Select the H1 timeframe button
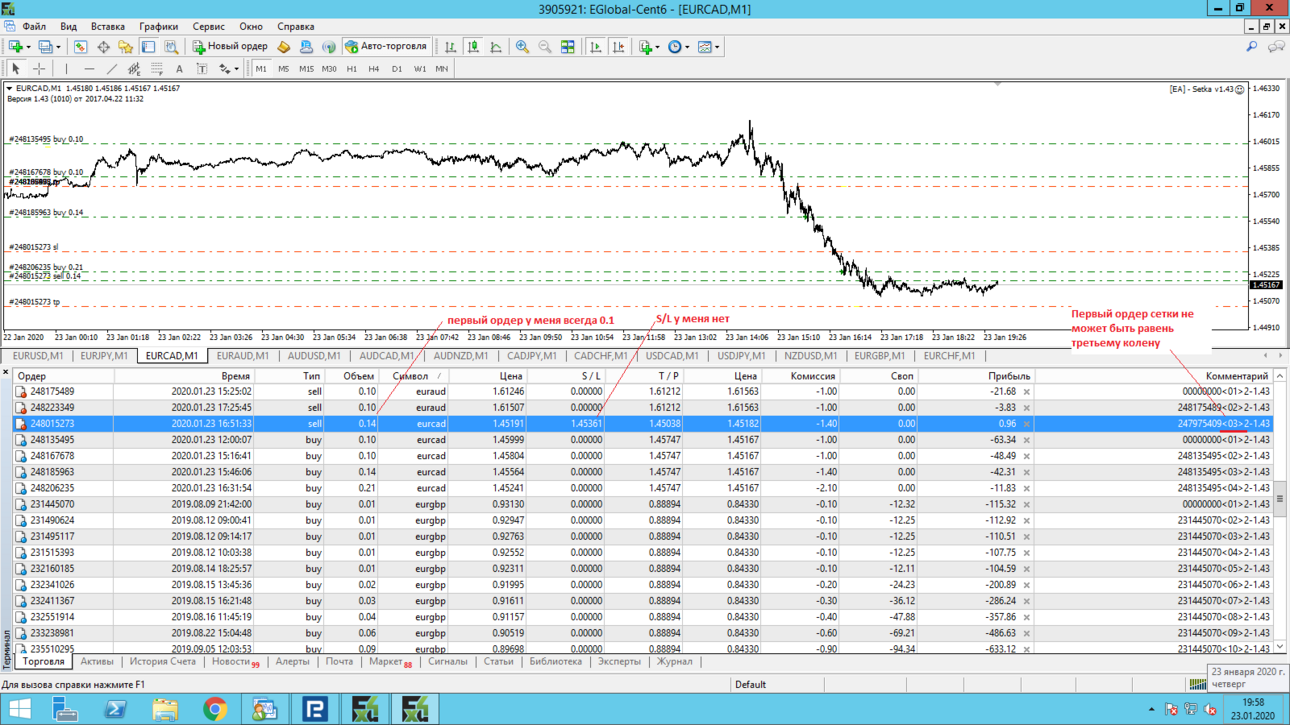 tap(351, 69)
